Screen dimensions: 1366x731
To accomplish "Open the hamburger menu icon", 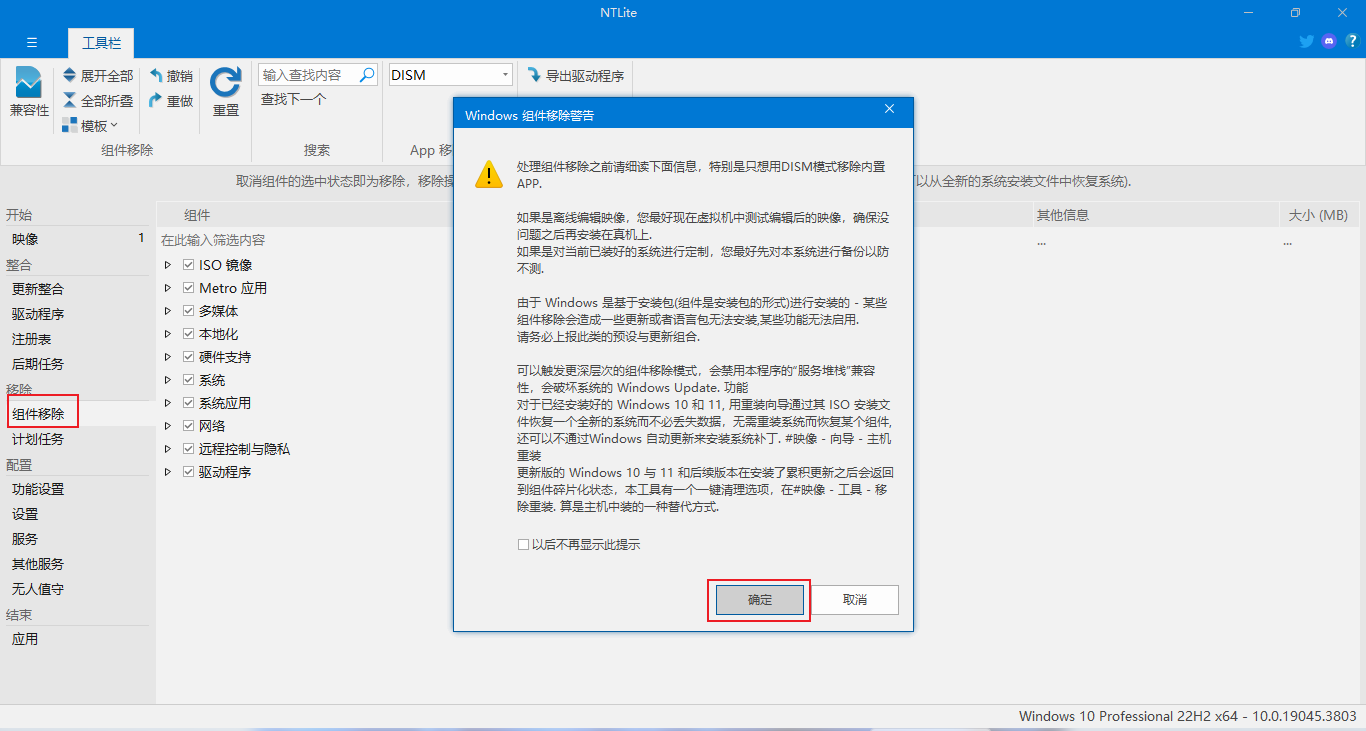I will [32, 42].
